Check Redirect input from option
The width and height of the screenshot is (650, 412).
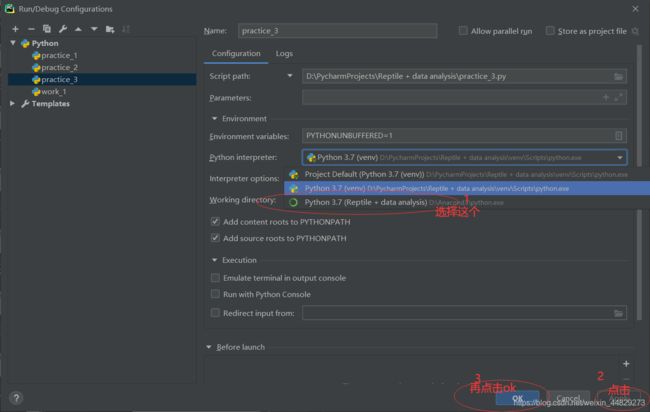coord(215,313)
